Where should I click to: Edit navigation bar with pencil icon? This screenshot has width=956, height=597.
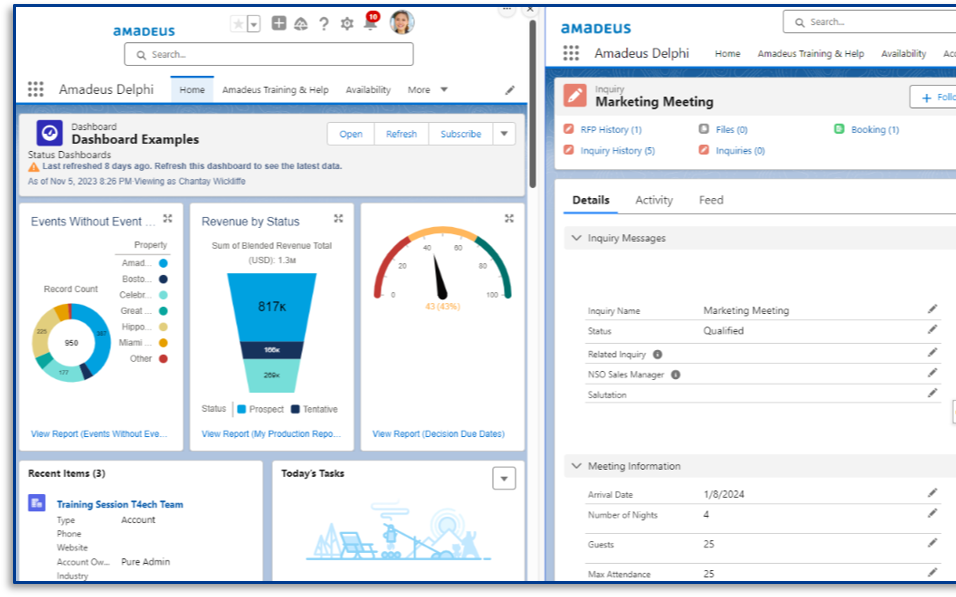[x=510, y=90]
